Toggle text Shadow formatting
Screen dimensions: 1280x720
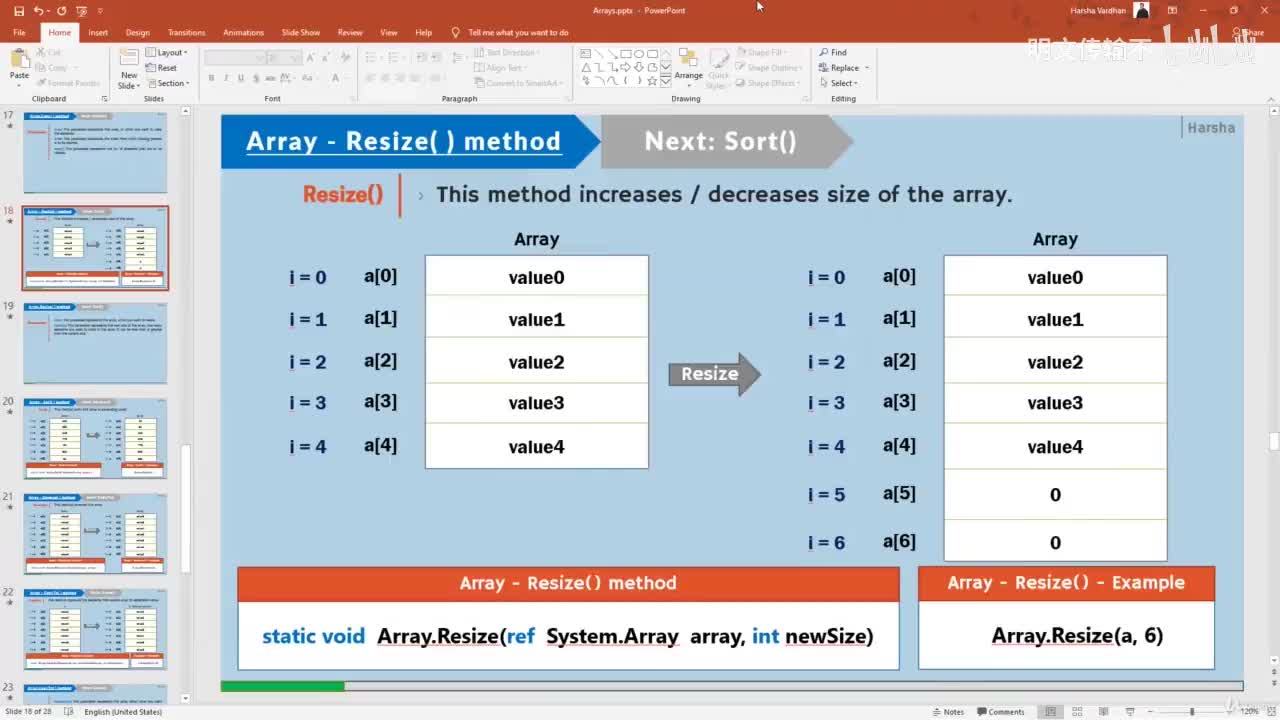click(x=254, y=78)
